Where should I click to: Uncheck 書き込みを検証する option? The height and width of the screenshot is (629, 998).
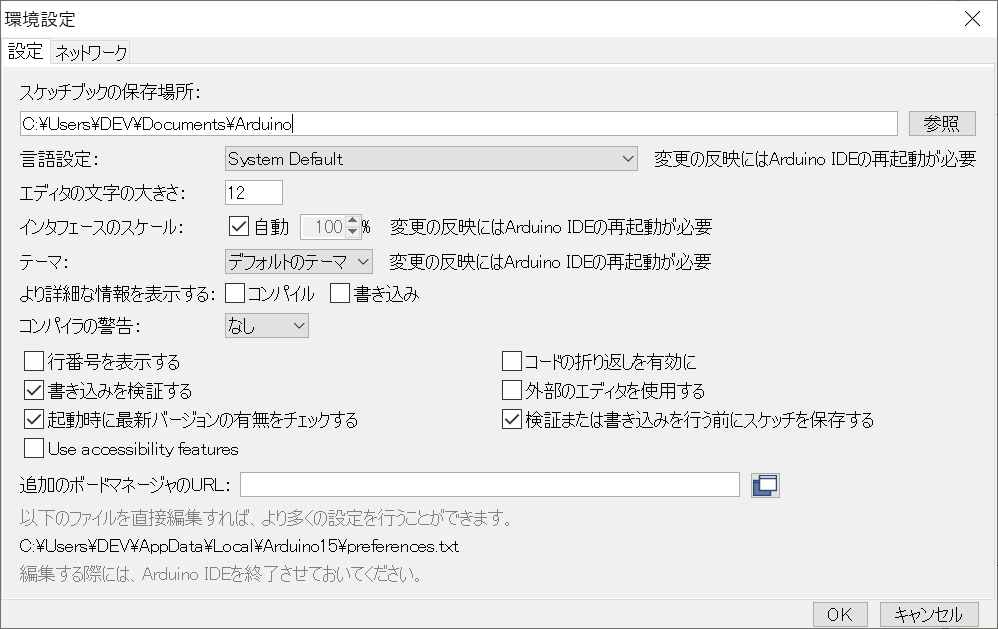[x=34, y=390]
